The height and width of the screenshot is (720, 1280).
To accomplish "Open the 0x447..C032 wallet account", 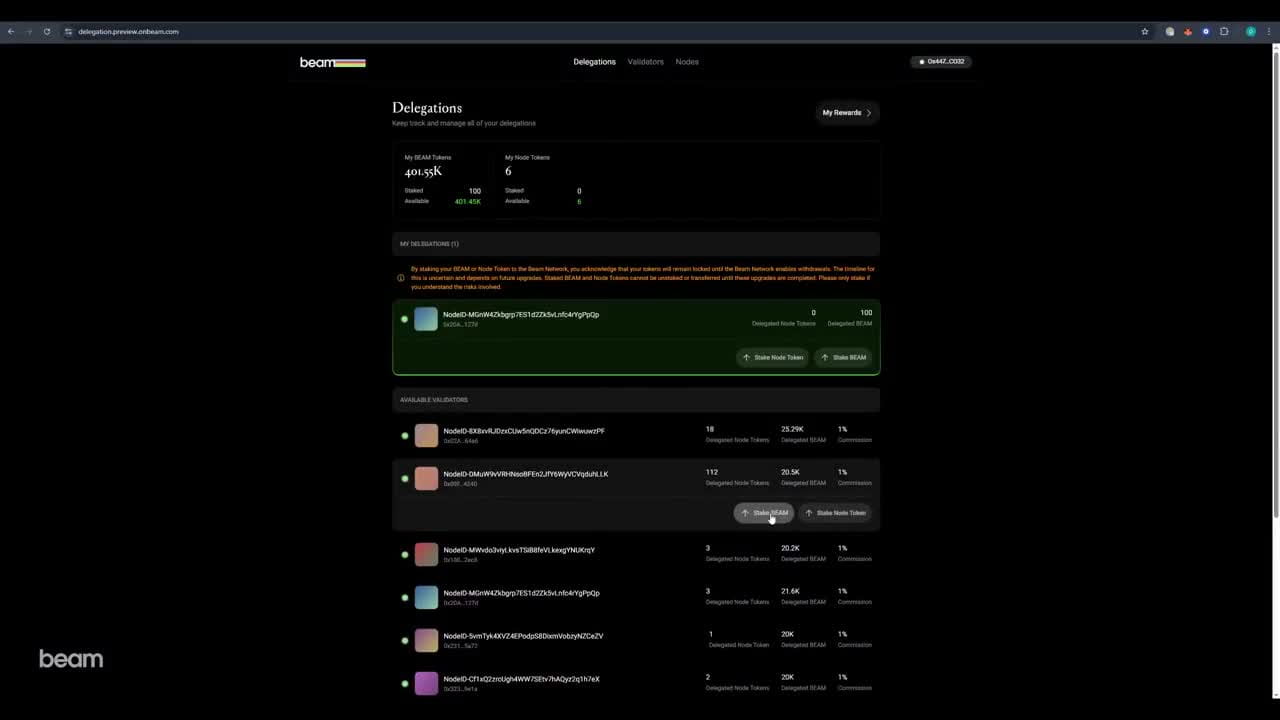I will 940,61.
